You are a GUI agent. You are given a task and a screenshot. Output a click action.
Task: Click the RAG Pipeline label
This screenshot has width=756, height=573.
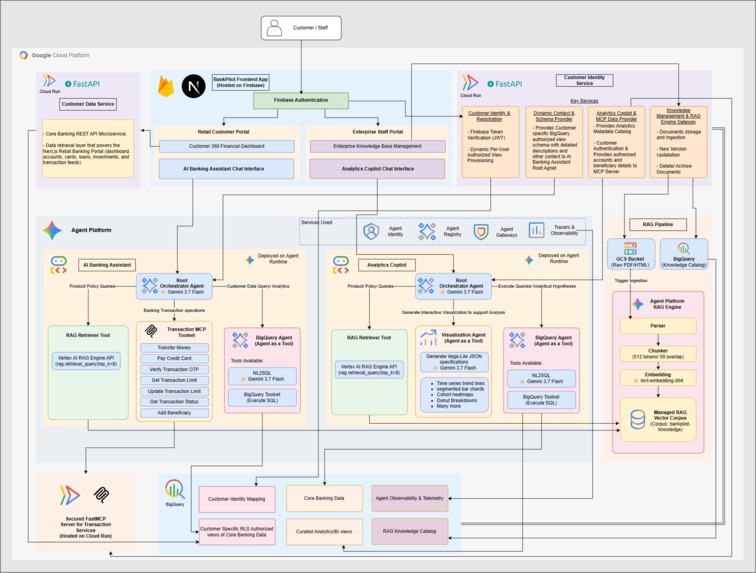click(658, 224)
